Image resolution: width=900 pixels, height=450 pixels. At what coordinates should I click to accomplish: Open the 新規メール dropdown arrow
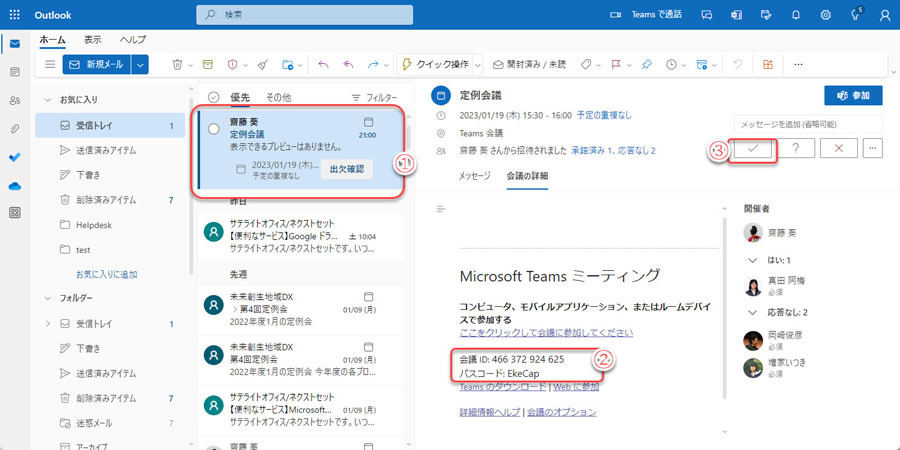click(x=140, y=65)
